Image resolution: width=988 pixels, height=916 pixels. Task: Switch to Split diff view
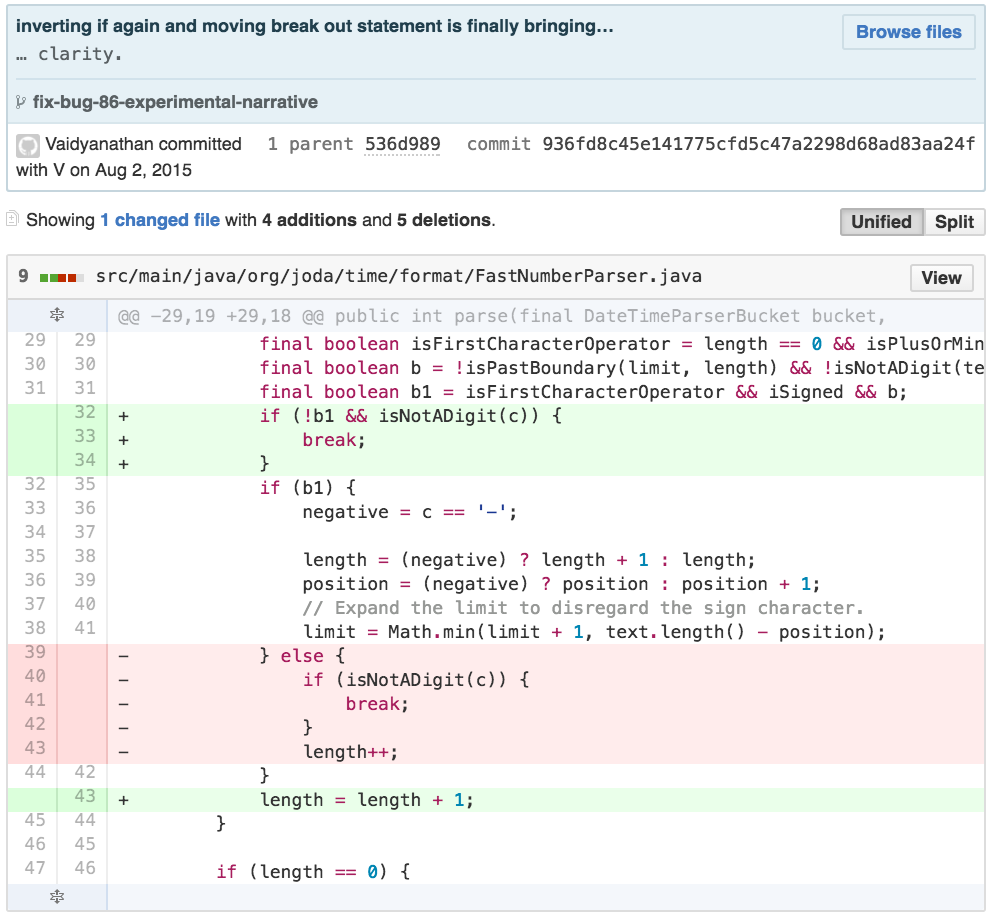(954, 222)
